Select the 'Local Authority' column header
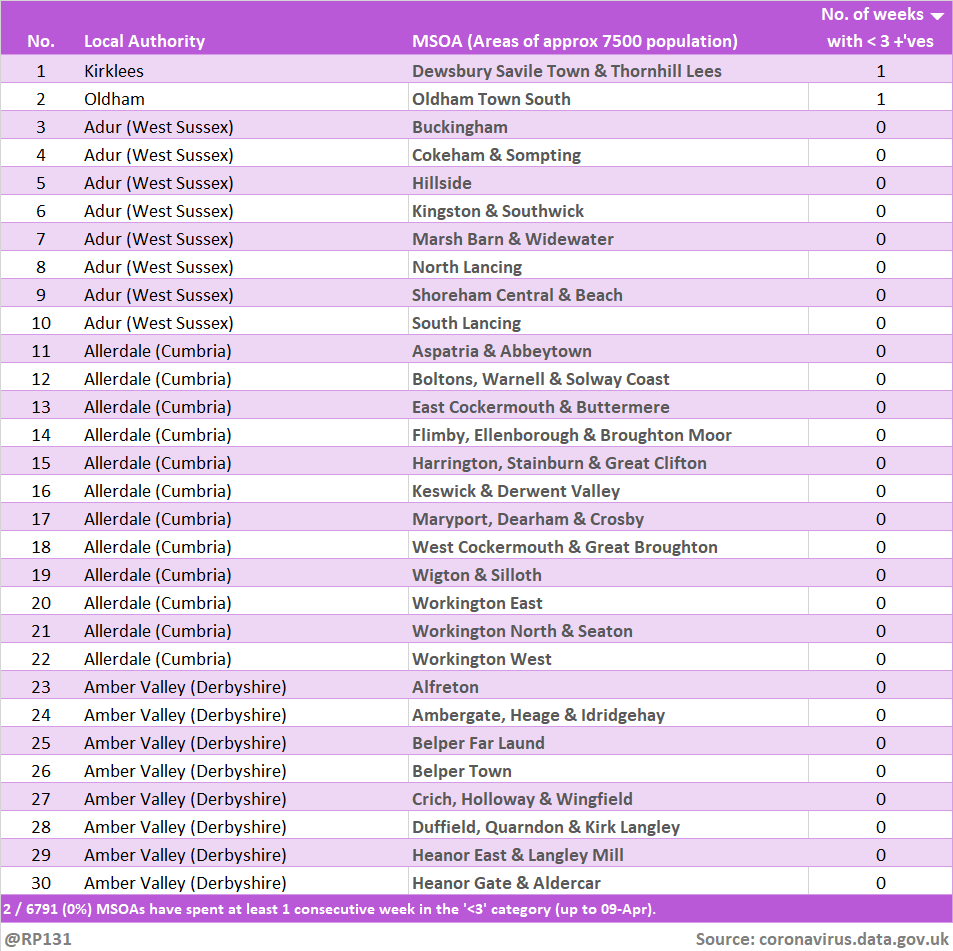 click(144, 41)
